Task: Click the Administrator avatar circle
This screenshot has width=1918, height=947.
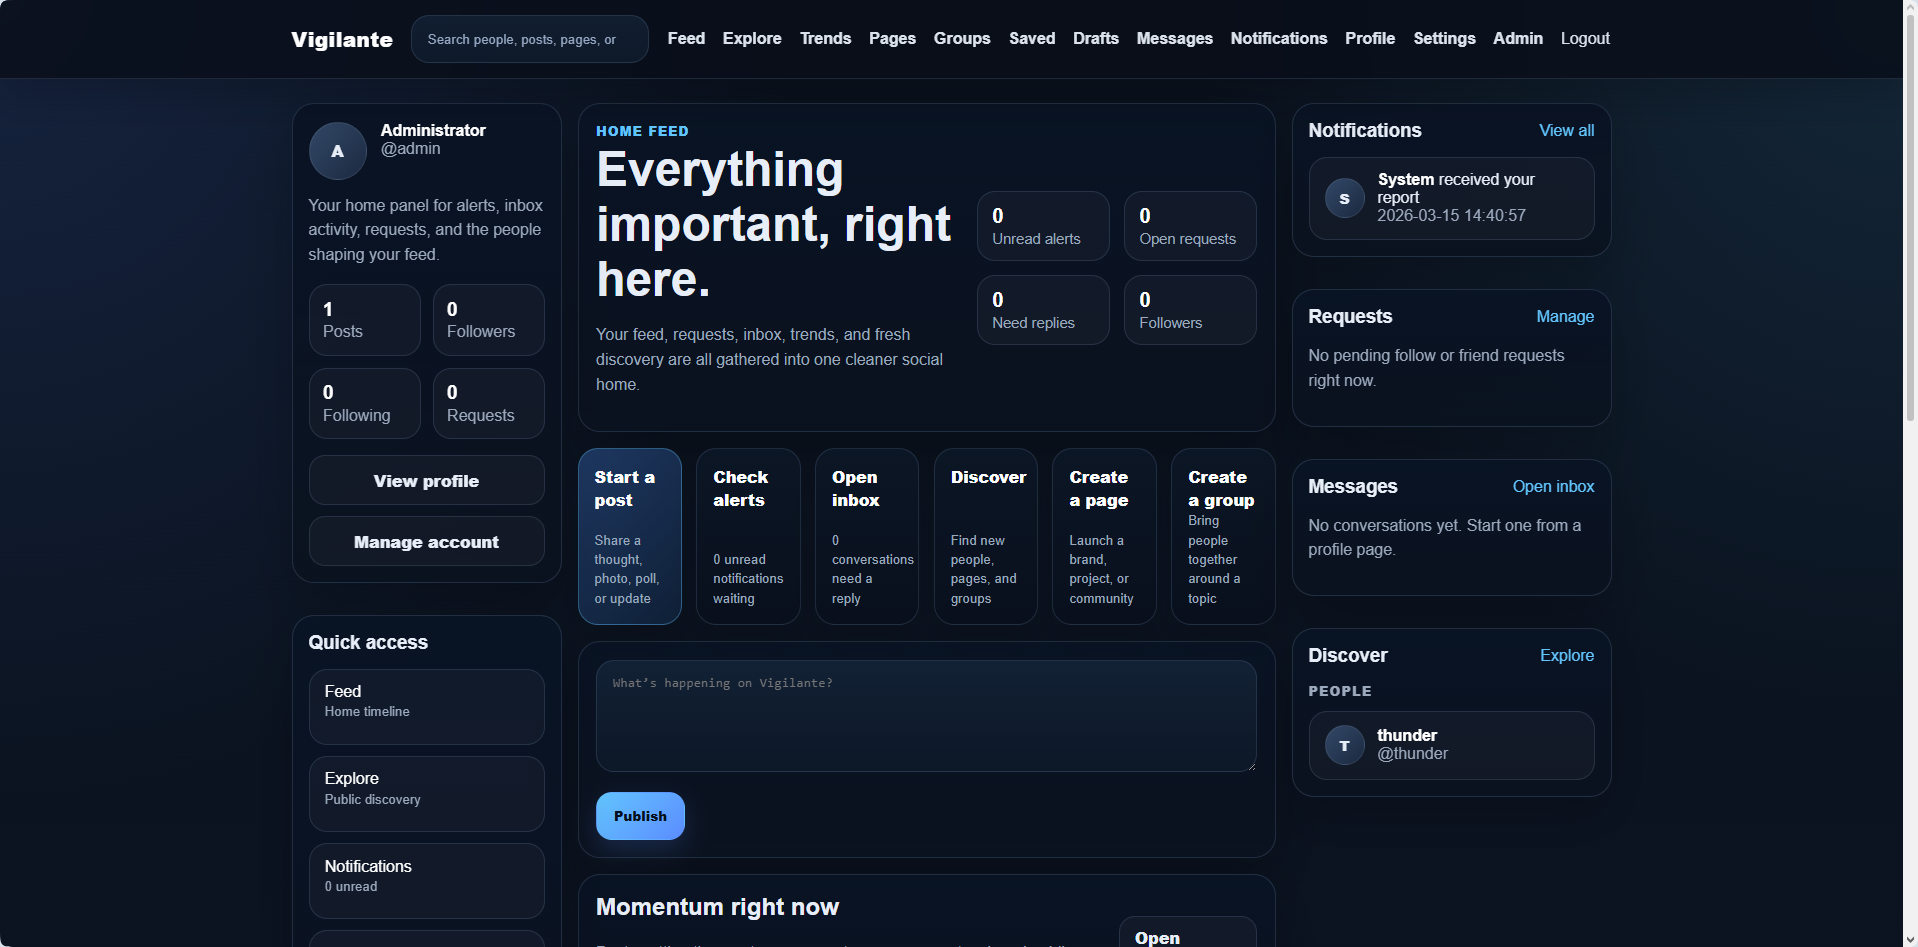Action: [x=337, y=151]
